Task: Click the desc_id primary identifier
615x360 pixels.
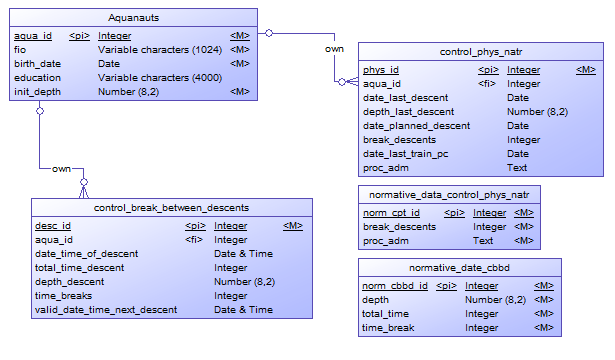Action: click(53, 226)
